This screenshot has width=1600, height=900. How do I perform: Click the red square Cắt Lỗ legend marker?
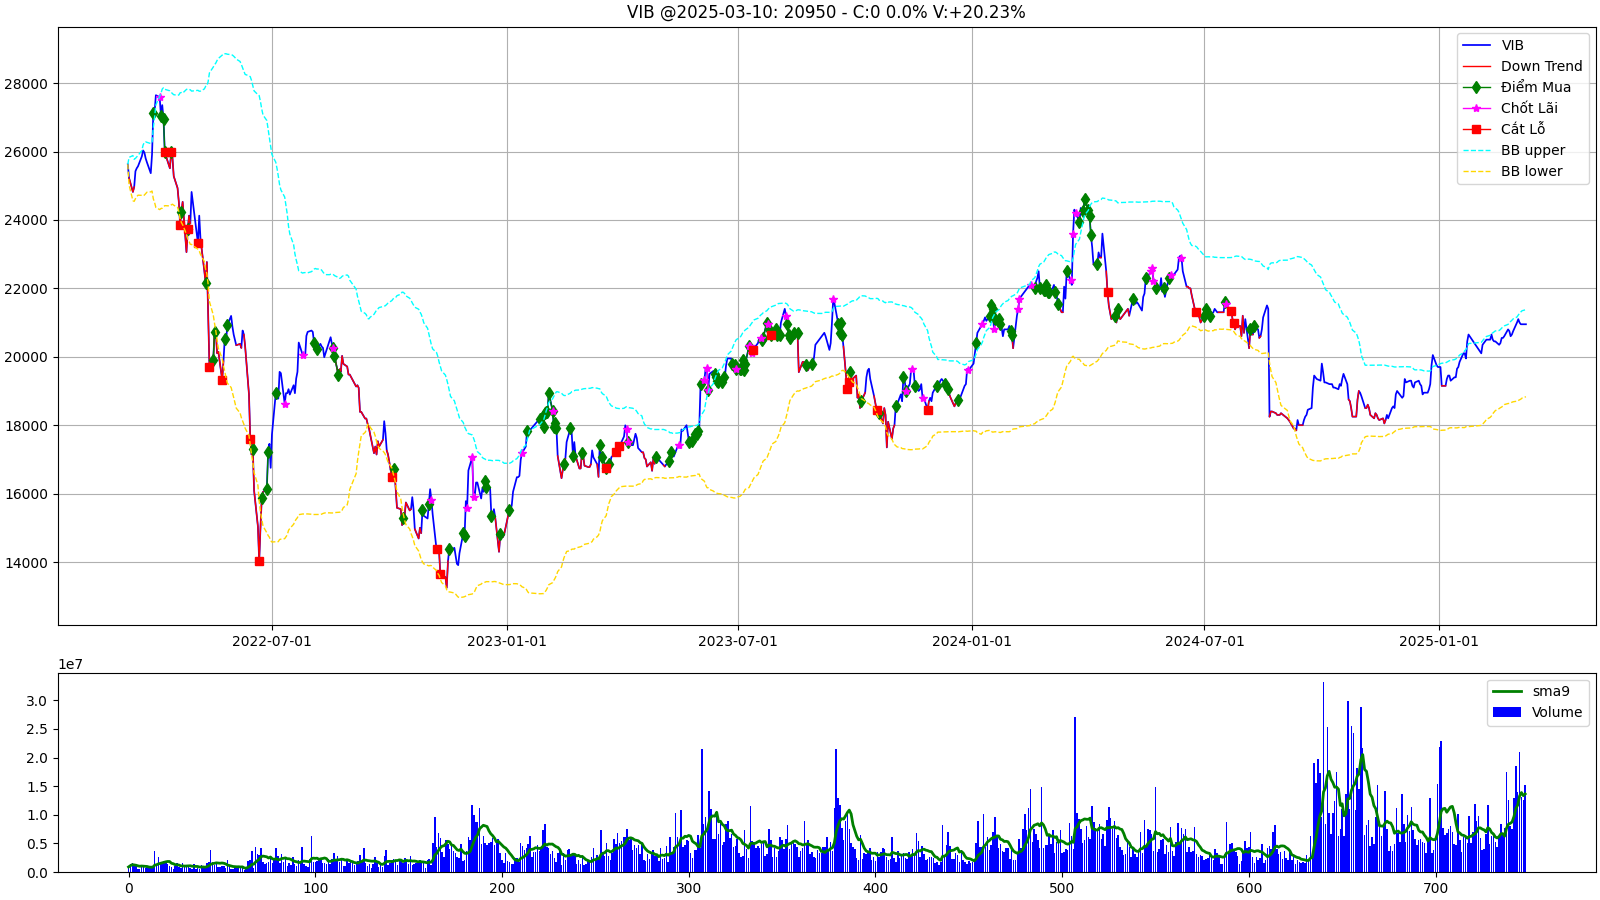point(1476,129)
